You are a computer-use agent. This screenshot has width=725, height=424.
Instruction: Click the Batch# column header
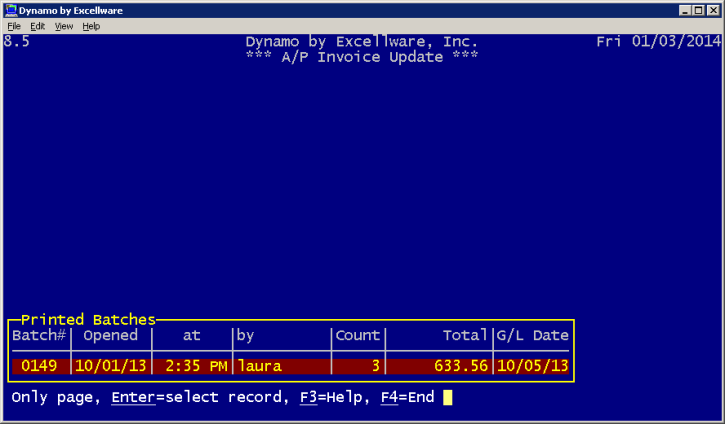39,335
